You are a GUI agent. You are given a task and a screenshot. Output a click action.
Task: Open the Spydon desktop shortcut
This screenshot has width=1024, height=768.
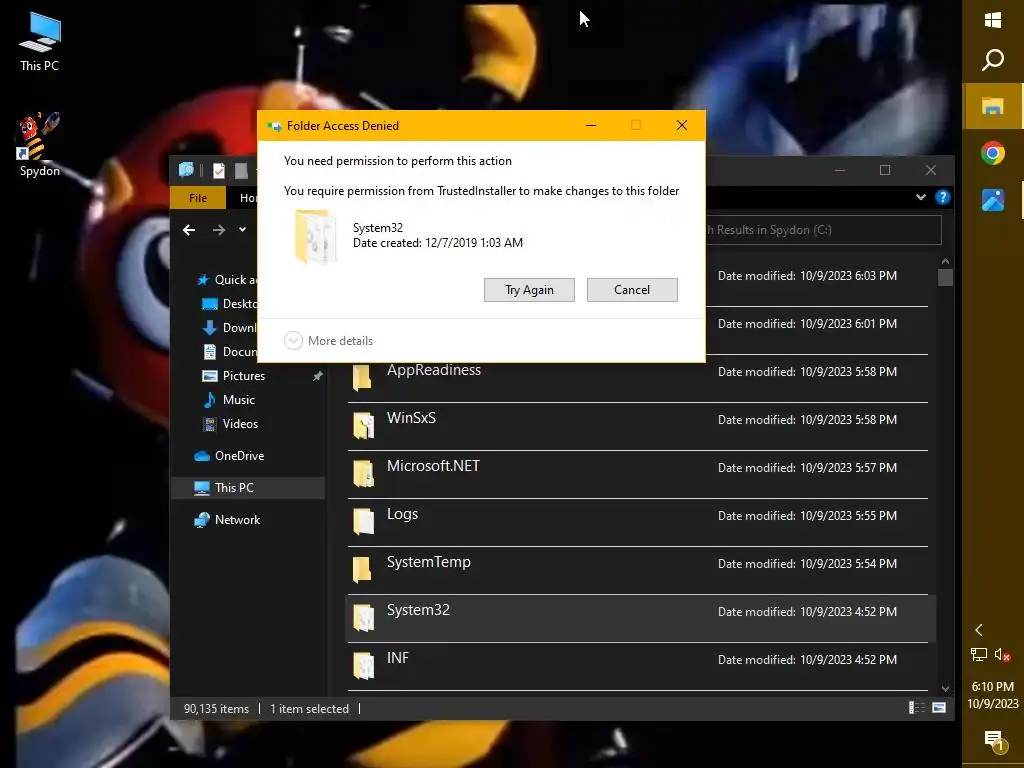pyautogui.click(x=39, y=145)
